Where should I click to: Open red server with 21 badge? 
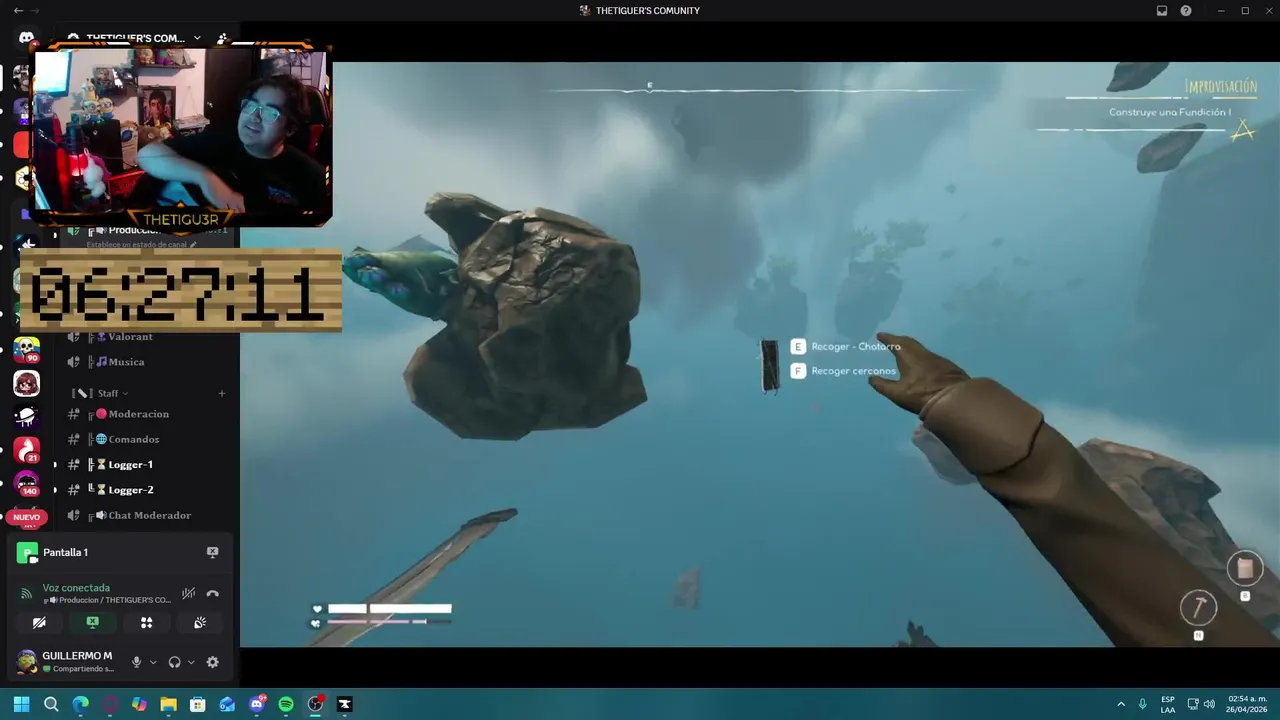click(x=26, y=451)
